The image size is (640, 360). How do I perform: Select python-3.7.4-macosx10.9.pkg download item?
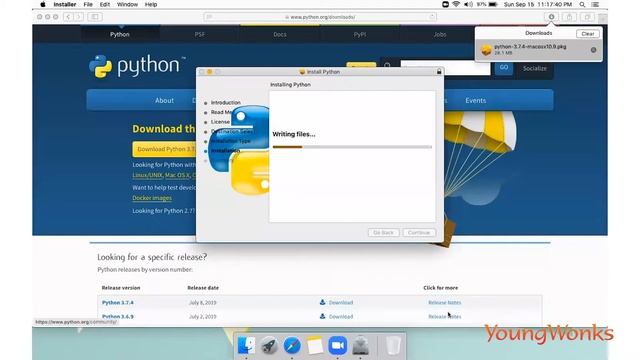(539, 50)
